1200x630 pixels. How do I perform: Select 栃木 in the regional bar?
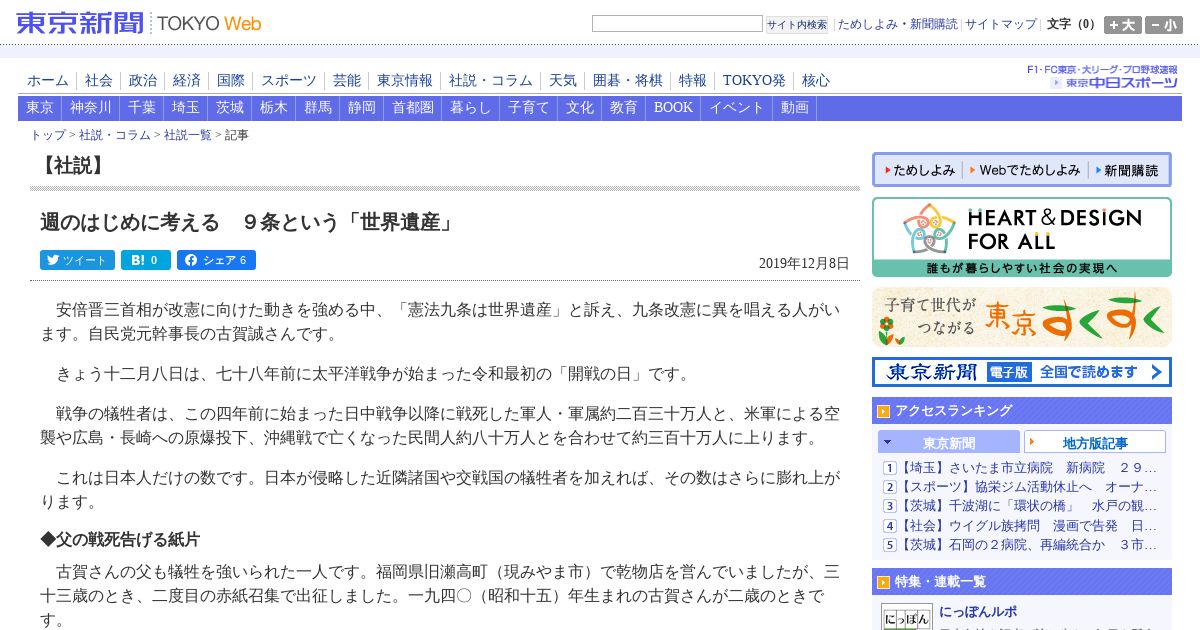coord(274,108)
